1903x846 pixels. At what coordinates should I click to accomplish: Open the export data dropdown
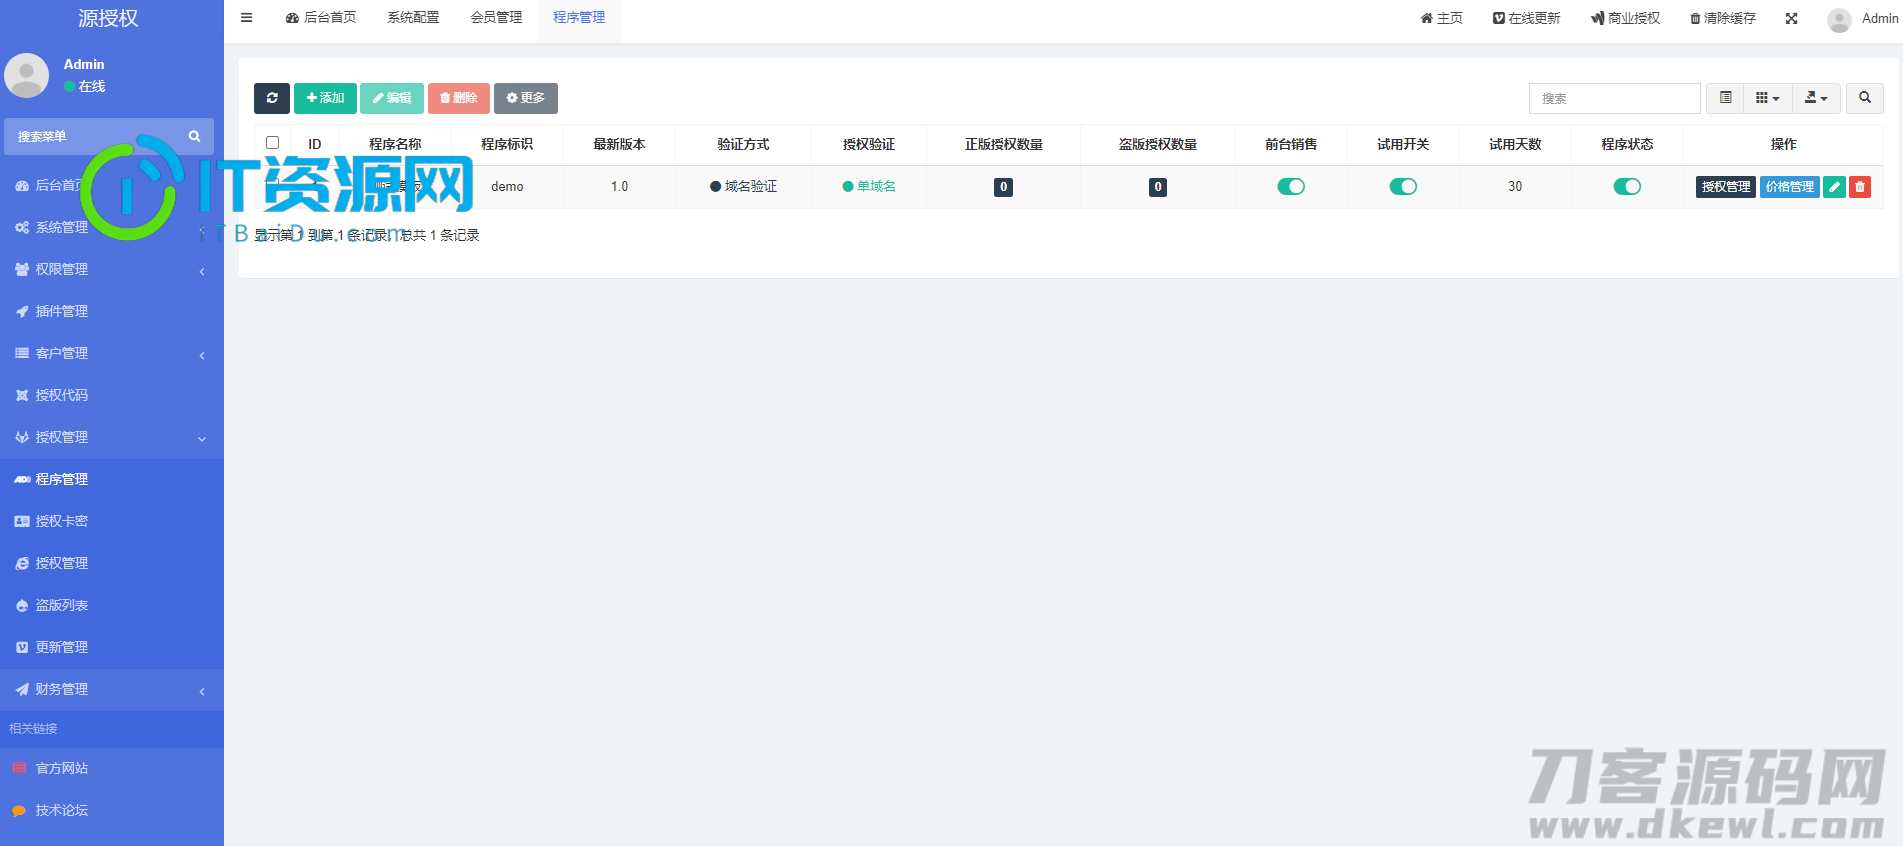[1816, 98]
